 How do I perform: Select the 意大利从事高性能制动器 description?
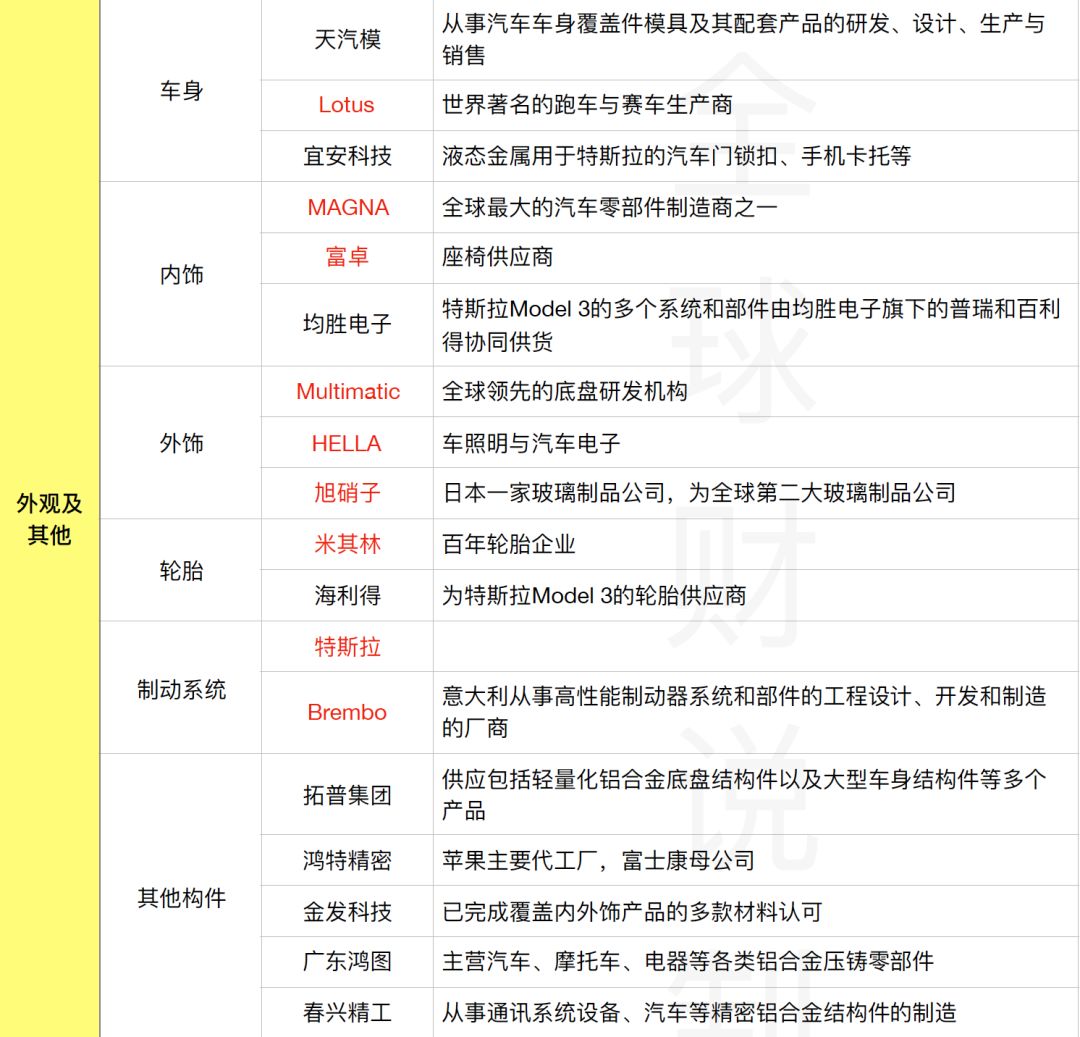click(x=744, y=712)
